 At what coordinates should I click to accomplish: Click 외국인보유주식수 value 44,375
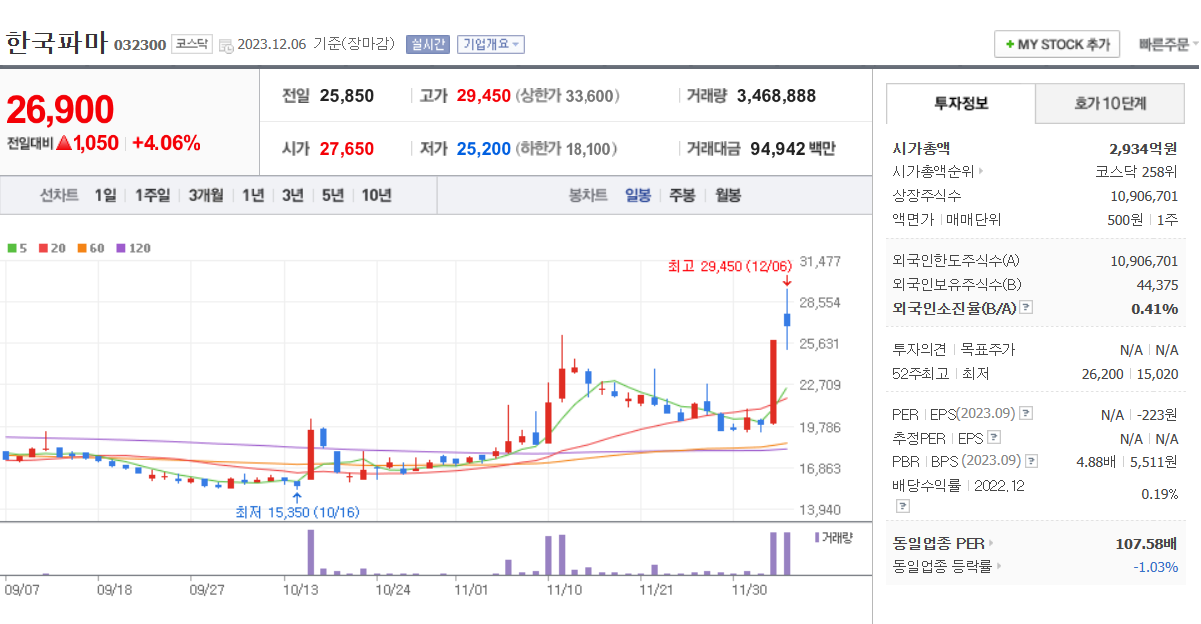point(1158,284)
